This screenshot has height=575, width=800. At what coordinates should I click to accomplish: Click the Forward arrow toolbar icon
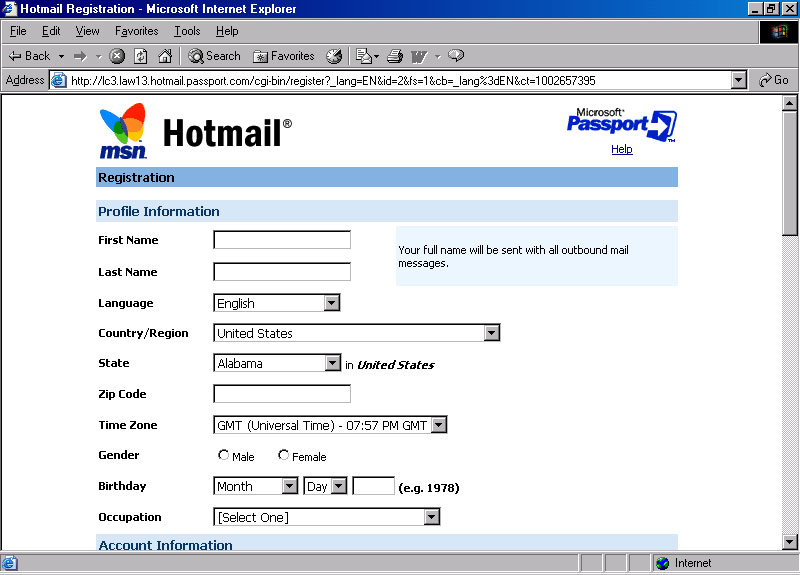pos(80,56)
